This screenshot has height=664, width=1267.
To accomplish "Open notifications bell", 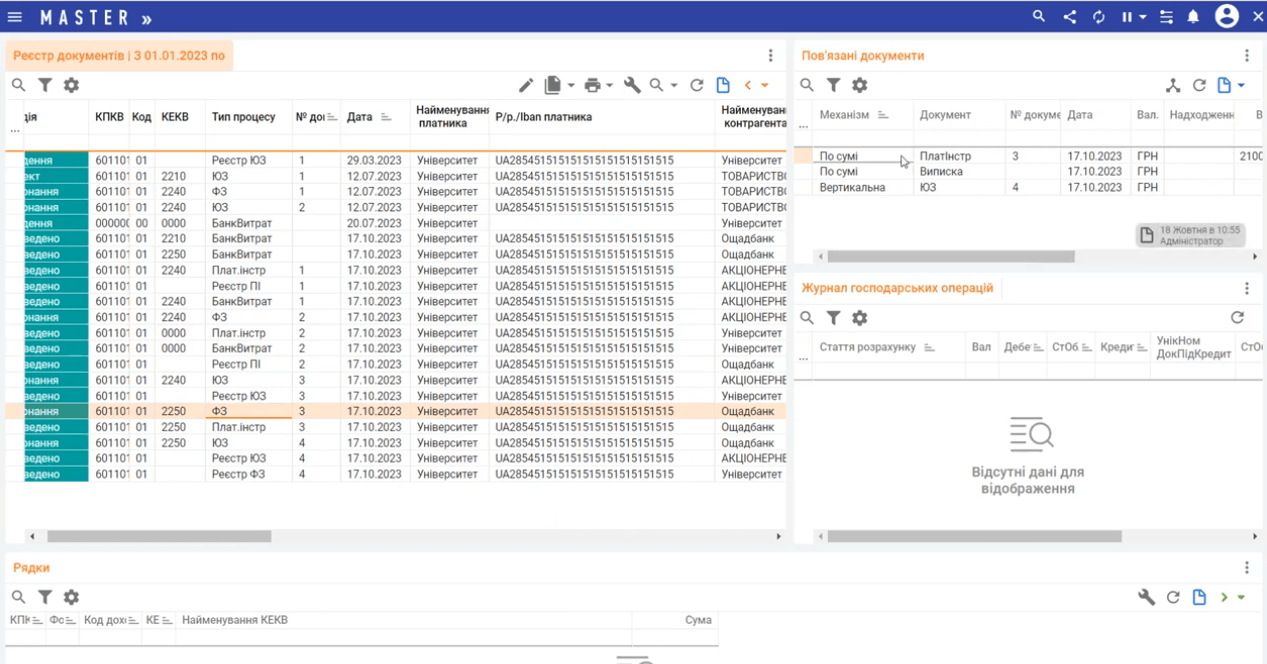I will [x=1193, y=17].
